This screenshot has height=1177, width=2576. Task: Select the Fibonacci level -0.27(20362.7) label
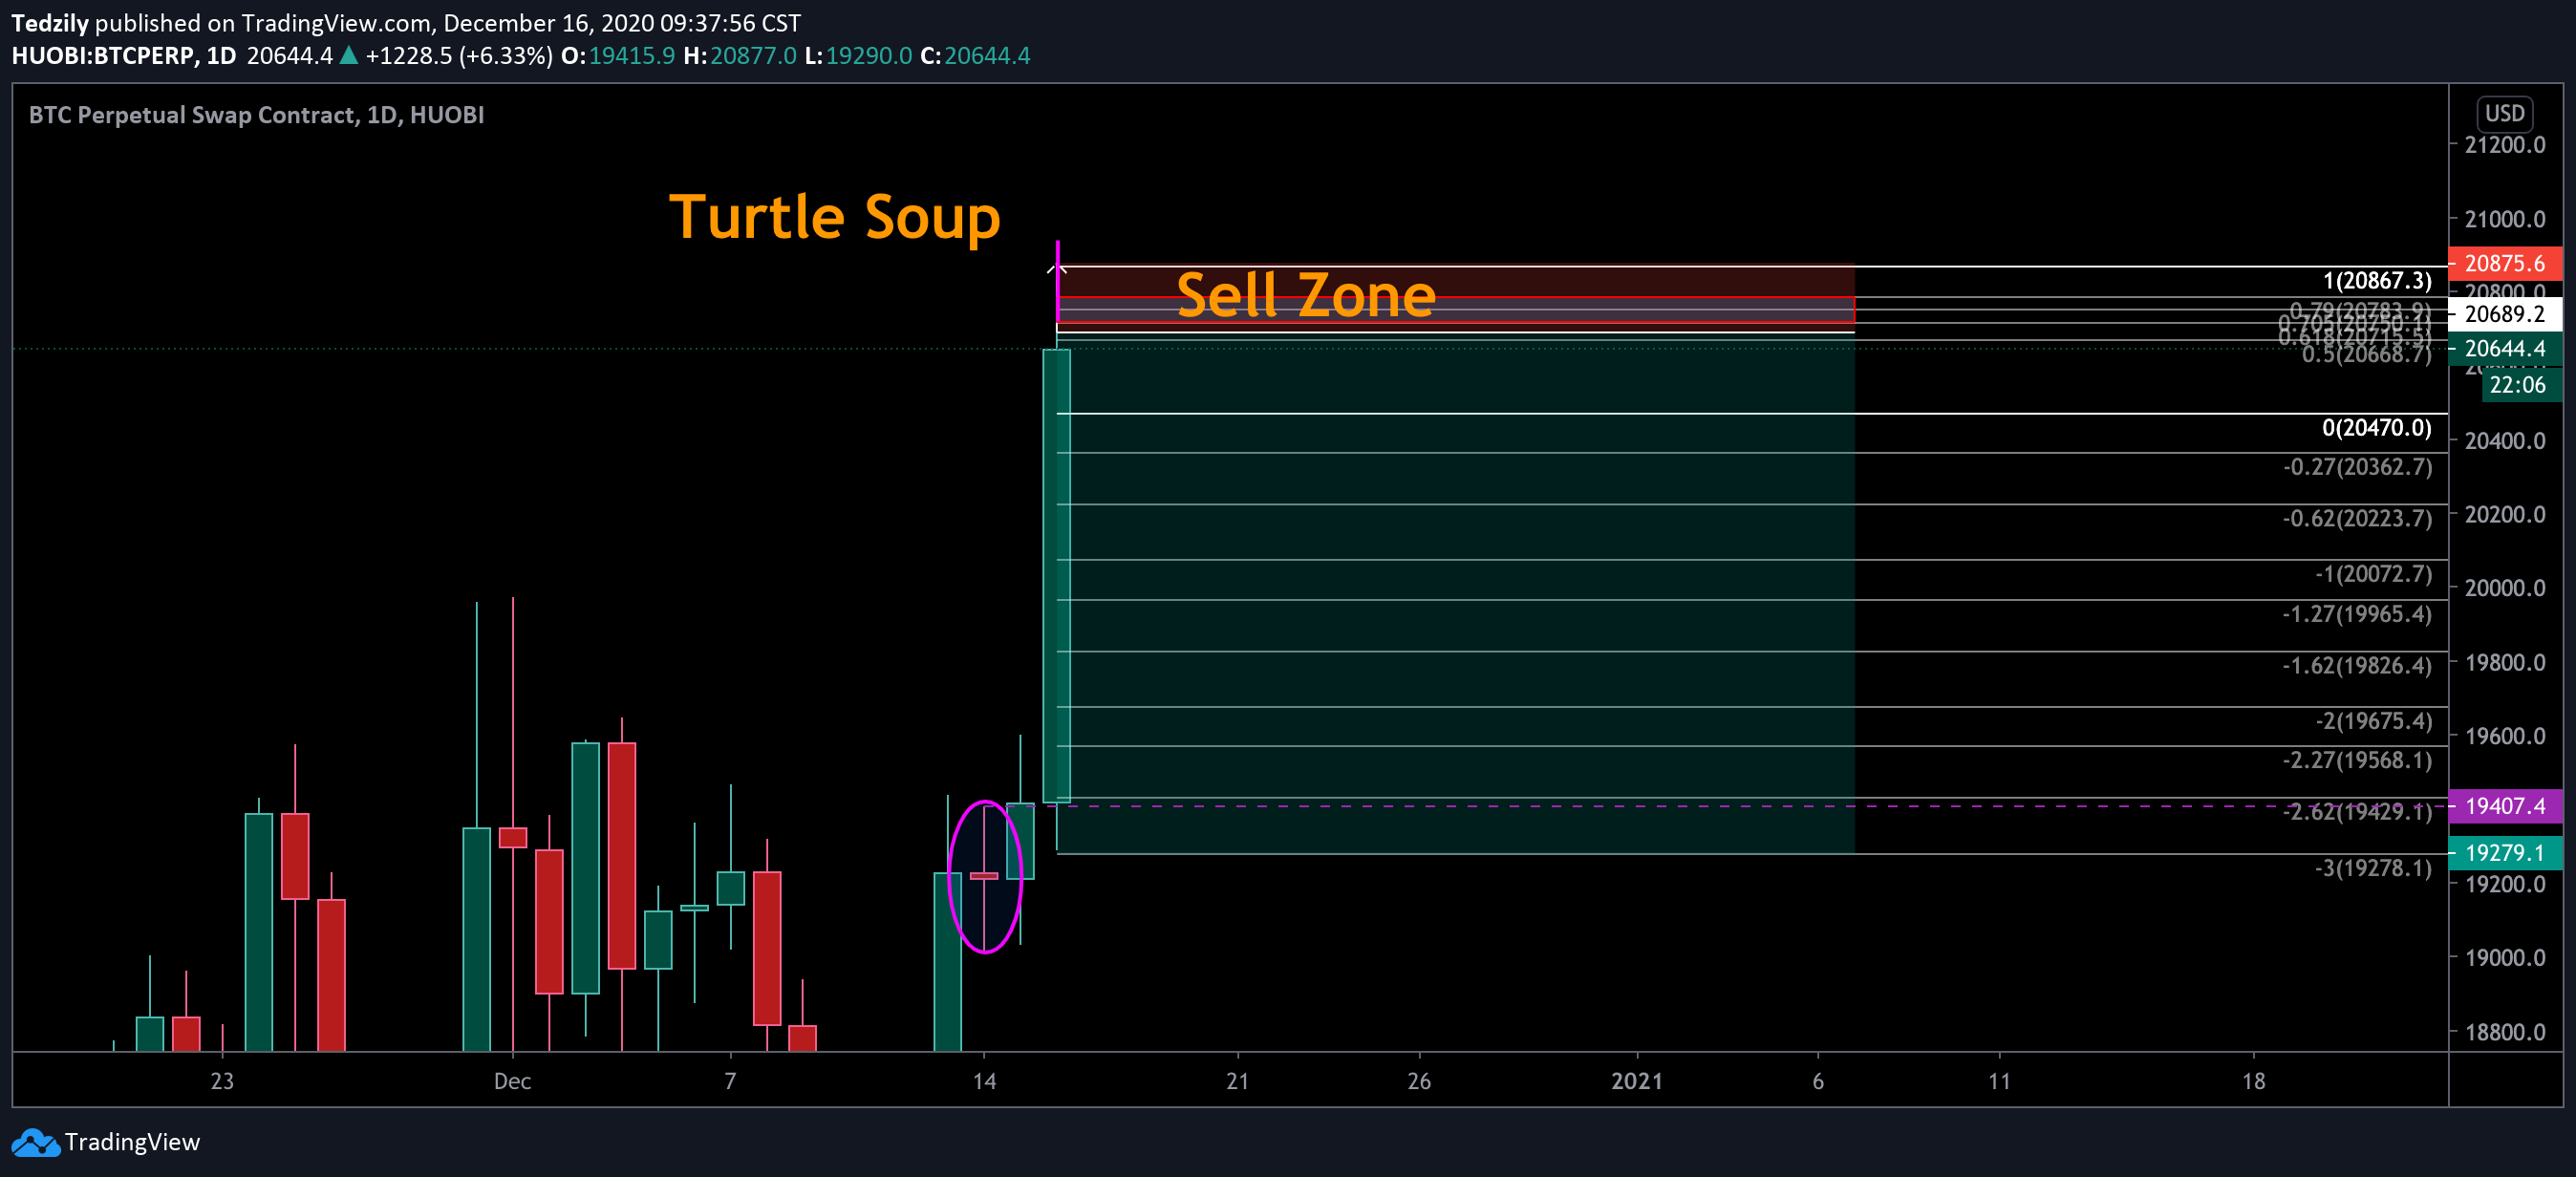click(x=2358, y=467)
